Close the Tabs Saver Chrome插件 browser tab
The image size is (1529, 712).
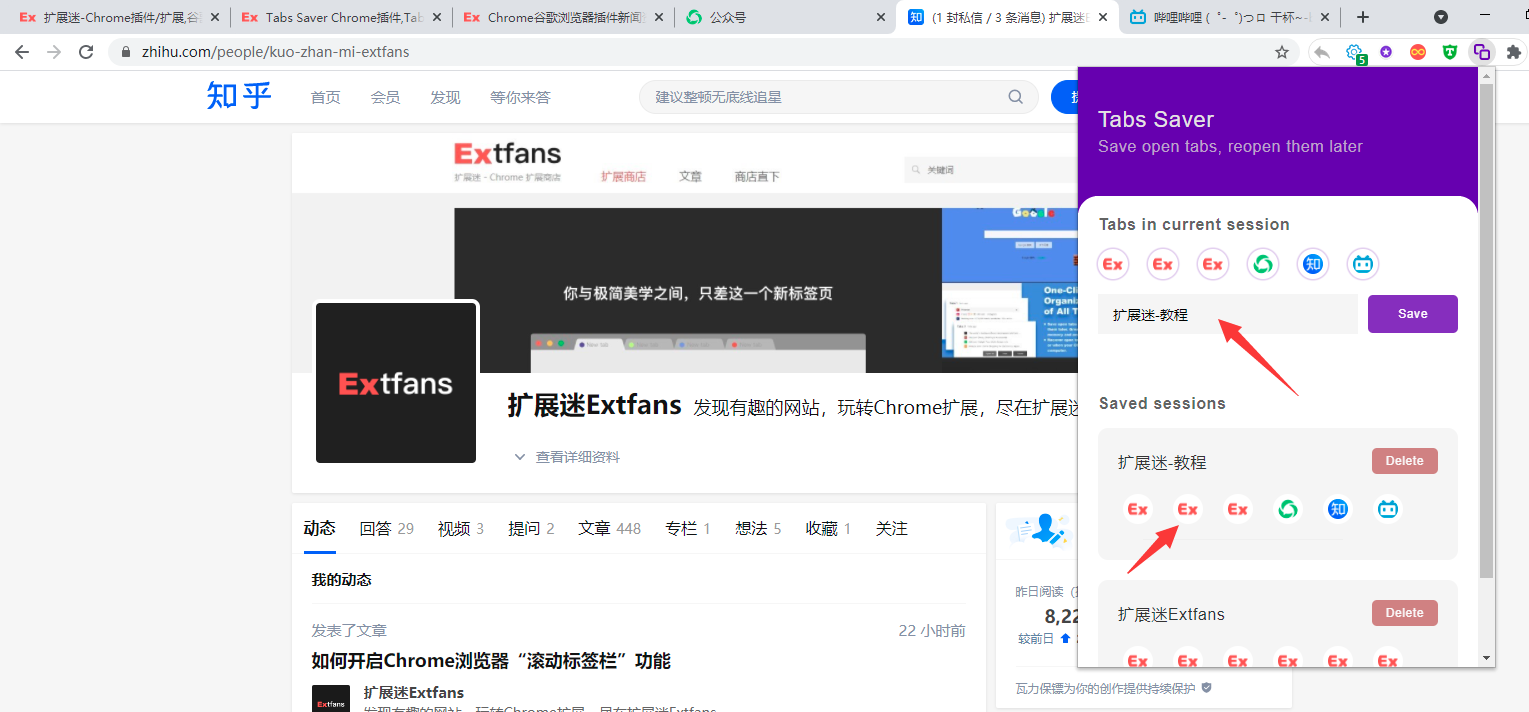coord(437,17)
